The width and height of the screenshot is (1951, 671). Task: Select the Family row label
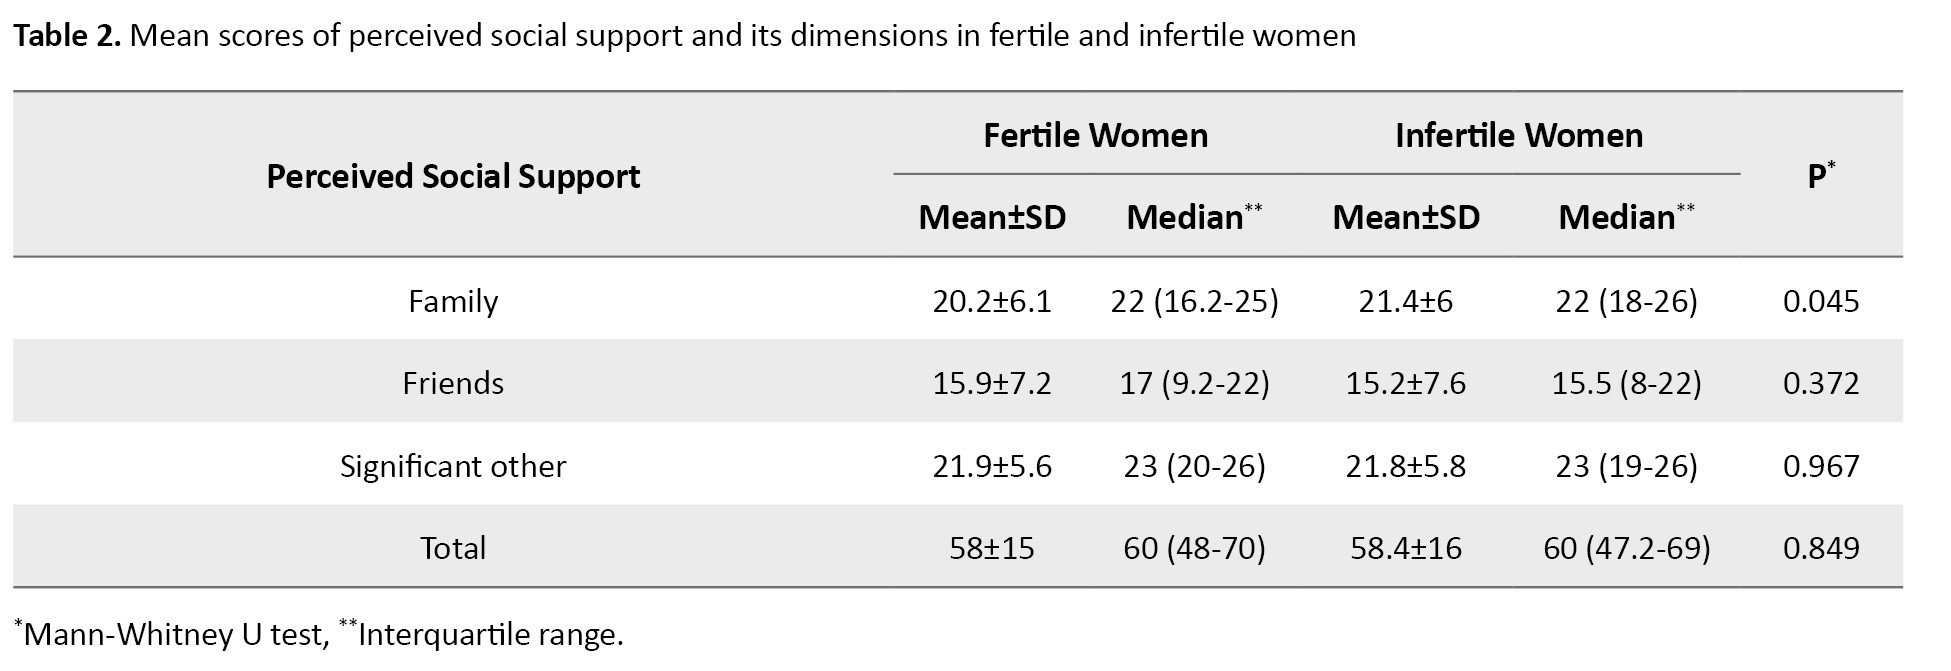pyautogui.click(x=453, y=301)
